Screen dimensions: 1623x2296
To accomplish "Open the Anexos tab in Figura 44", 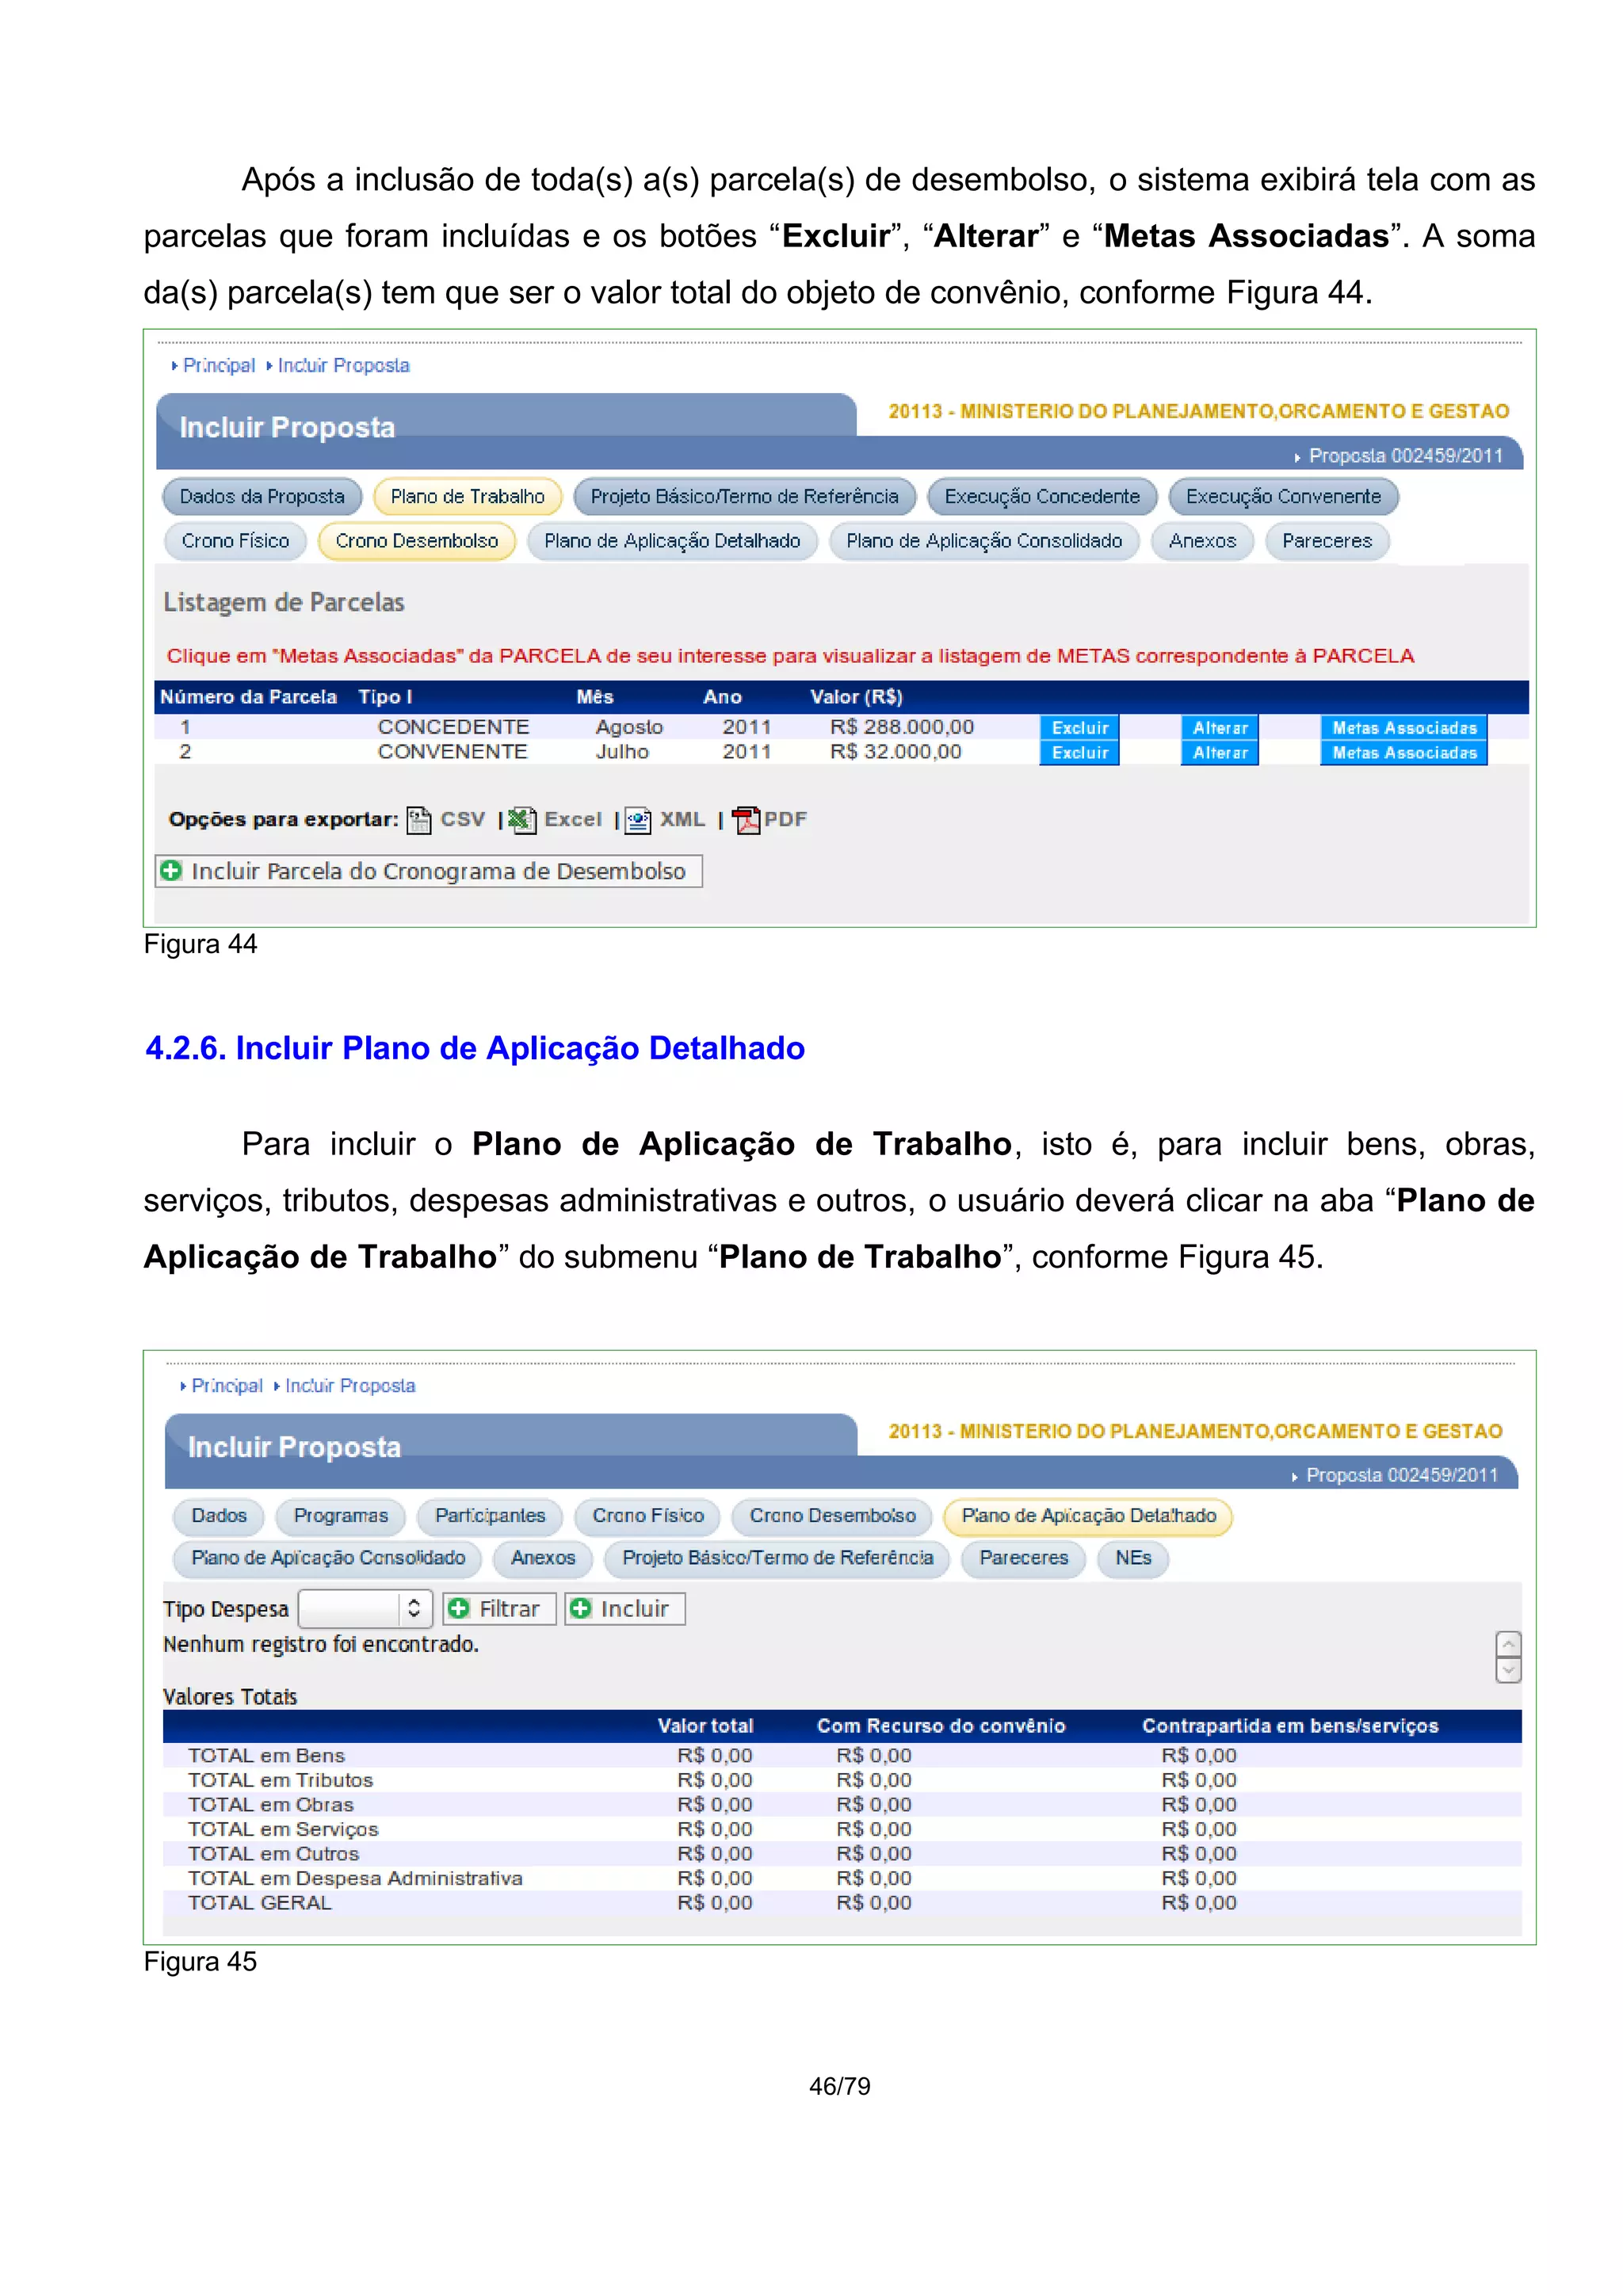I will 1202,541.
